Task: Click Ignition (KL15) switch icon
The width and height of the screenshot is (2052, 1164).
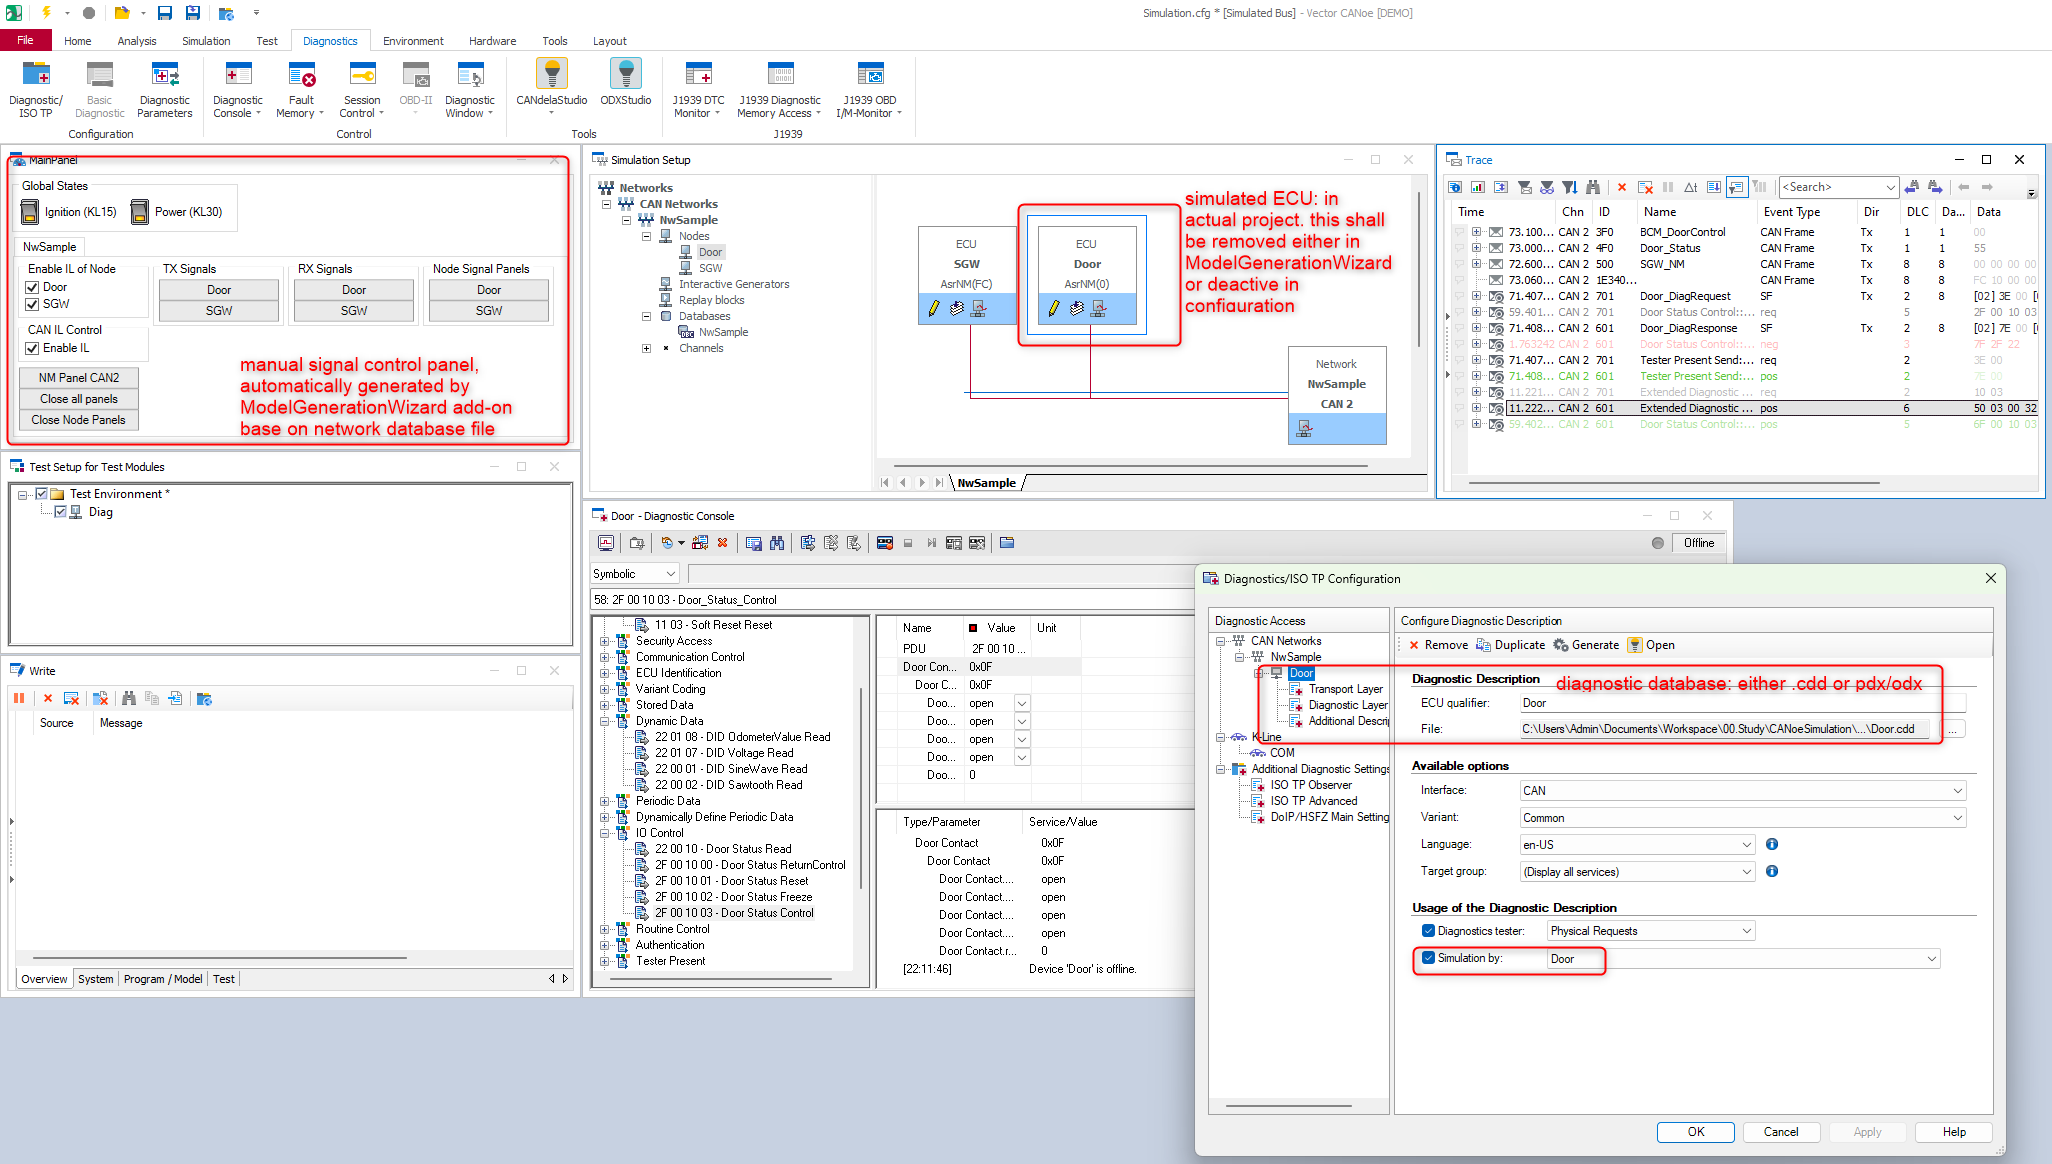Action: (x=30, y=212)
